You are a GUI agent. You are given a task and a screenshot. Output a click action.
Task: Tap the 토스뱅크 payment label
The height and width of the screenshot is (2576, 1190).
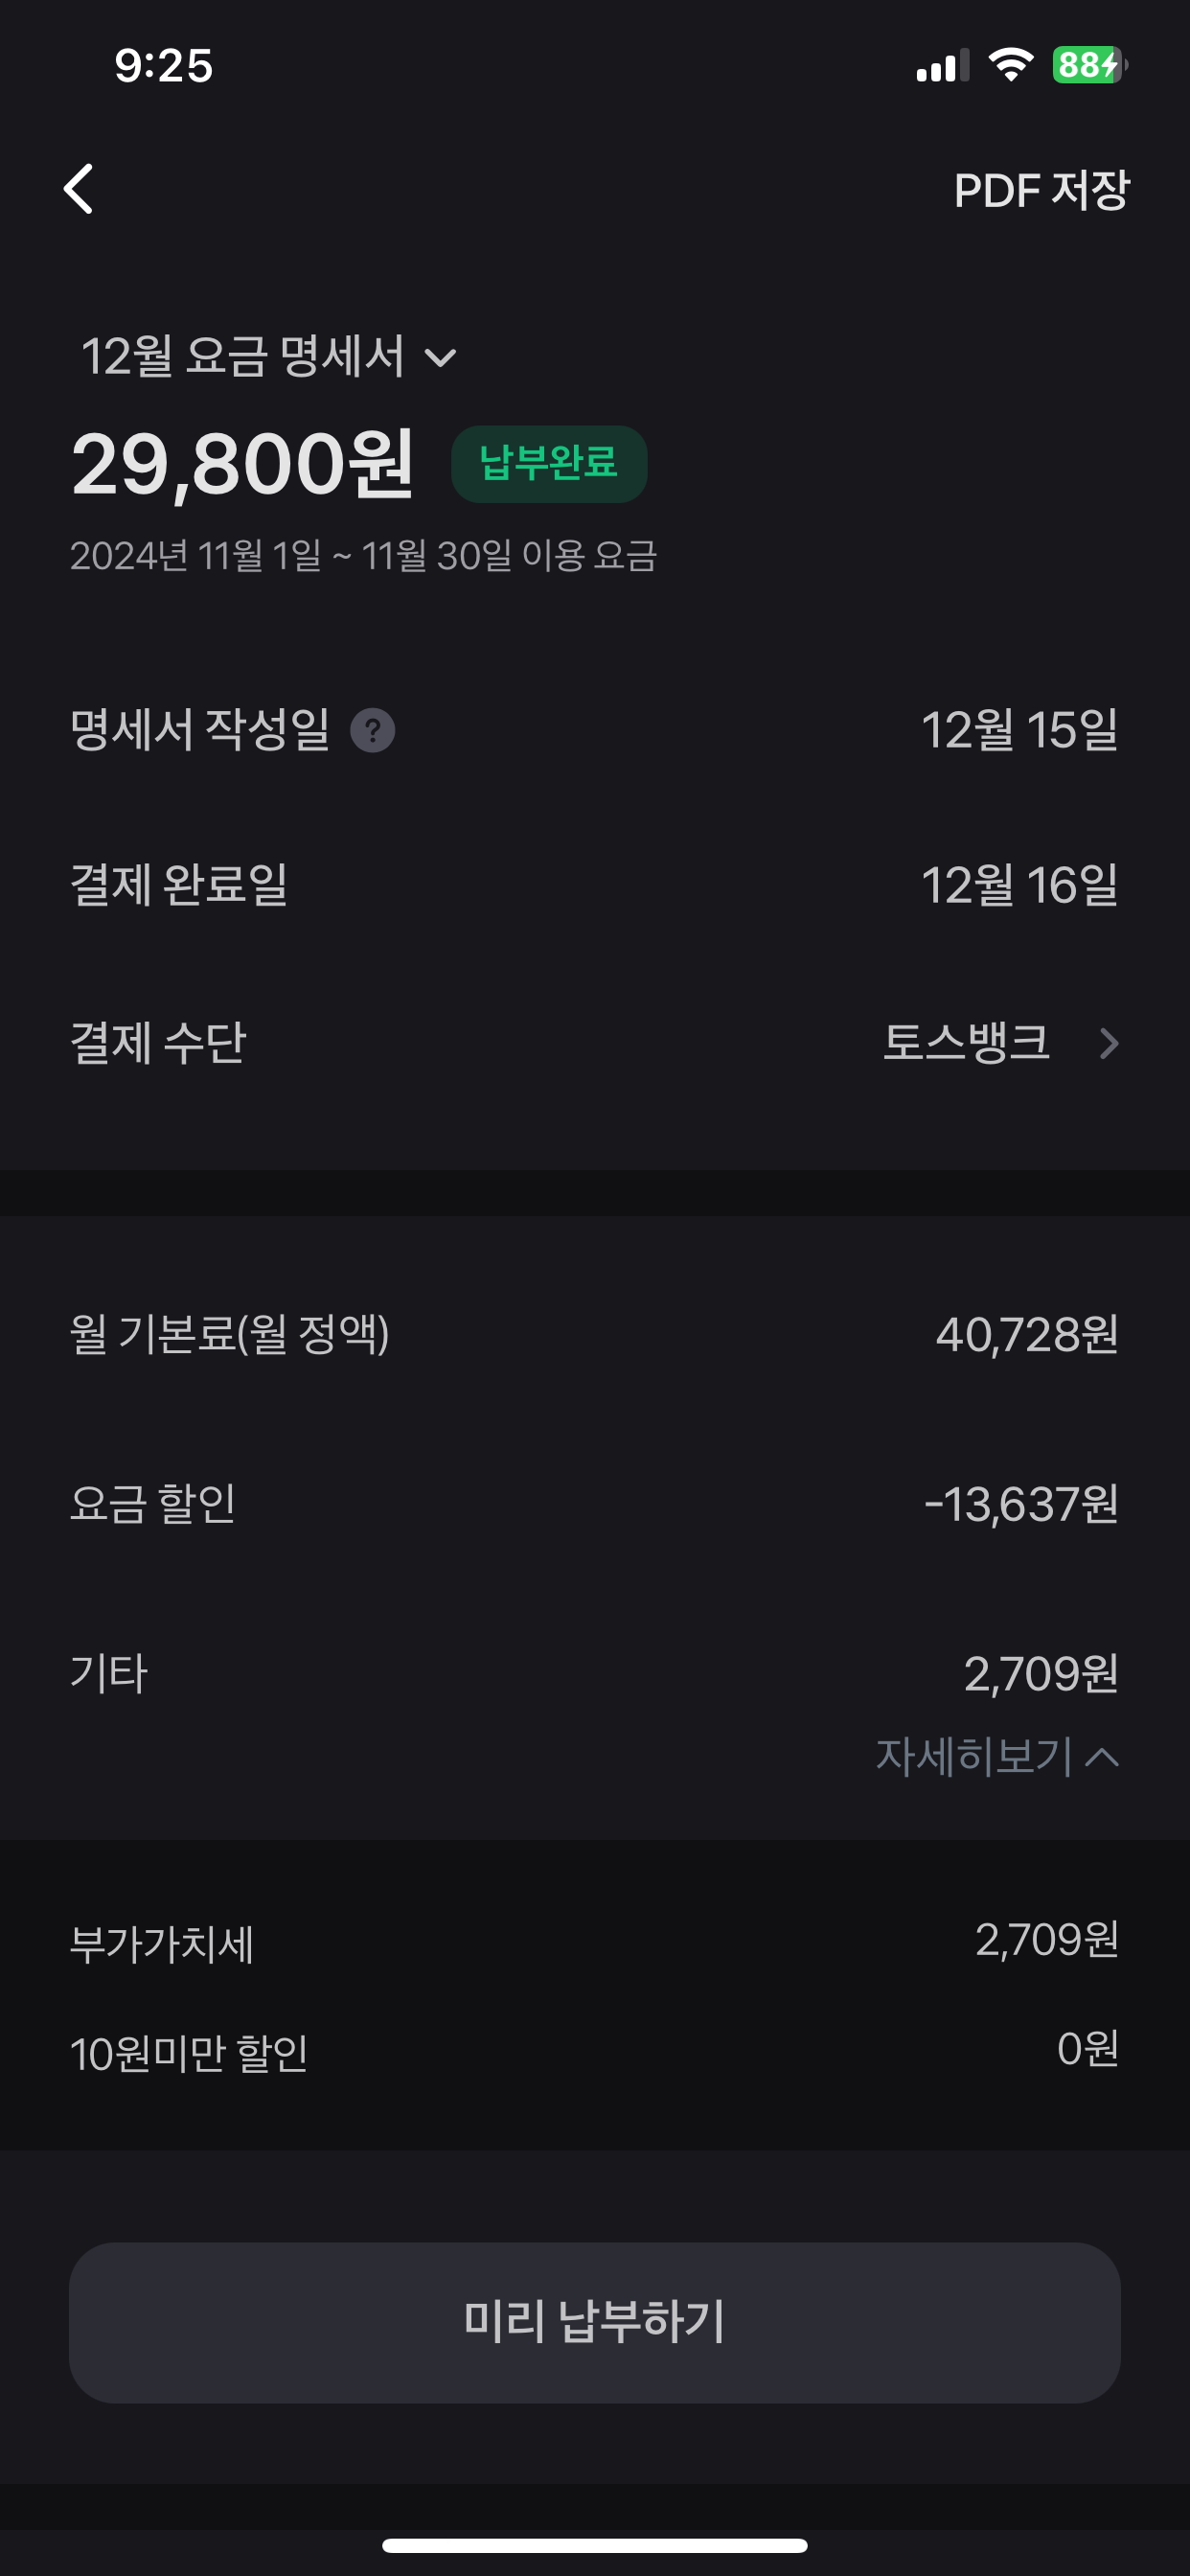pos(965,1043)
